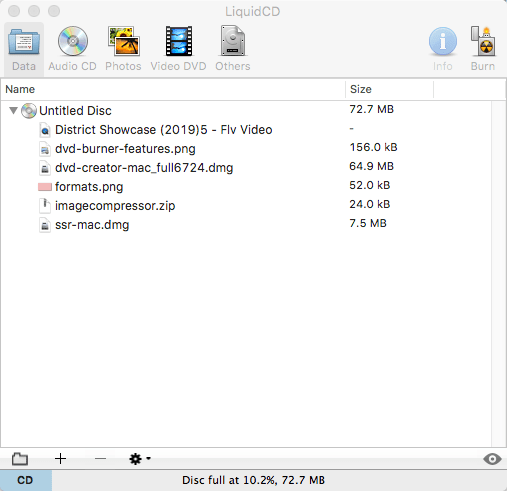Choose the Video DVD filmstrip icon
The height and width of the screenshot is (491, 507).
click(x=179, y=41)
